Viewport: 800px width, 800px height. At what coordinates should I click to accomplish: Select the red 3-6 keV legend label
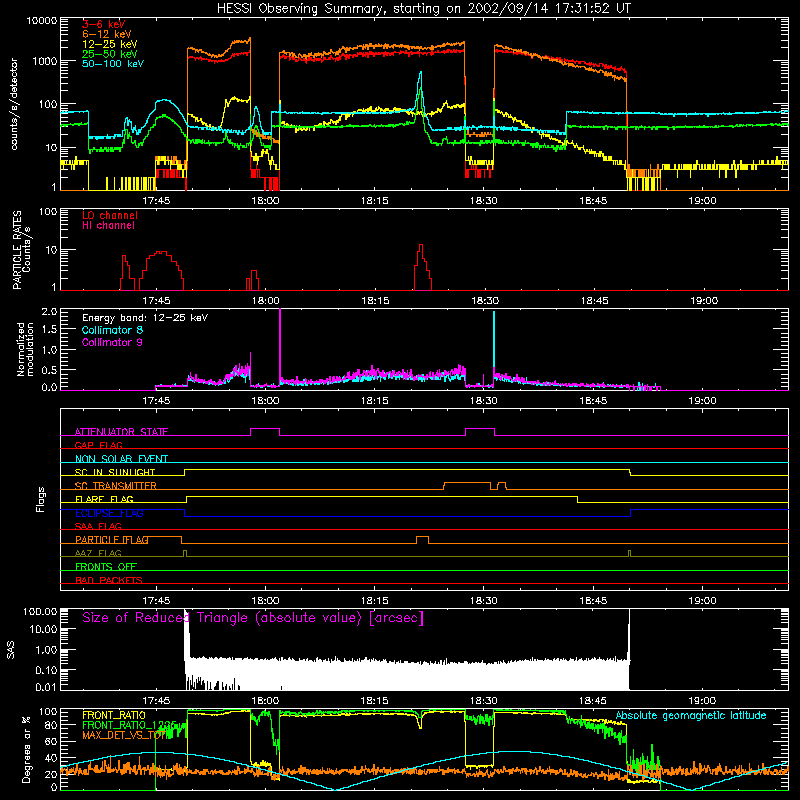pos(104,24)
